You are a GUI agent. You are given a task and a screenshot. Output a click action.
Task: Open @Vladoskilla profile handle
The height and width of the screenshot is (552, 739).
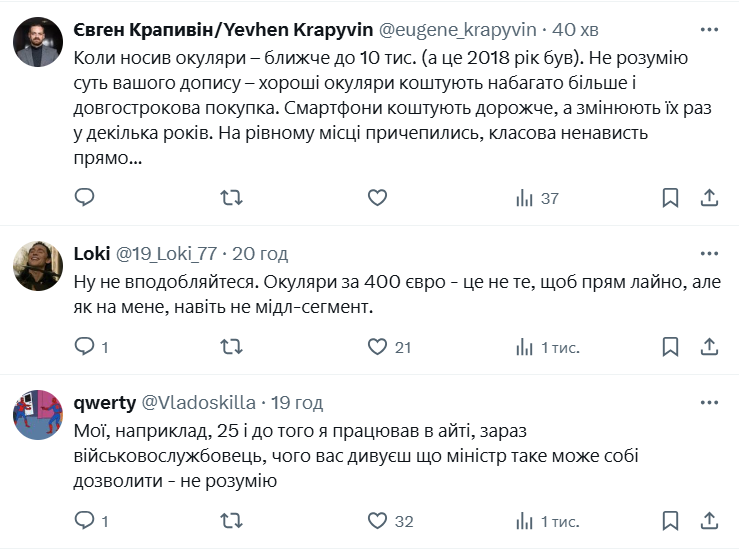coord(198,402)
